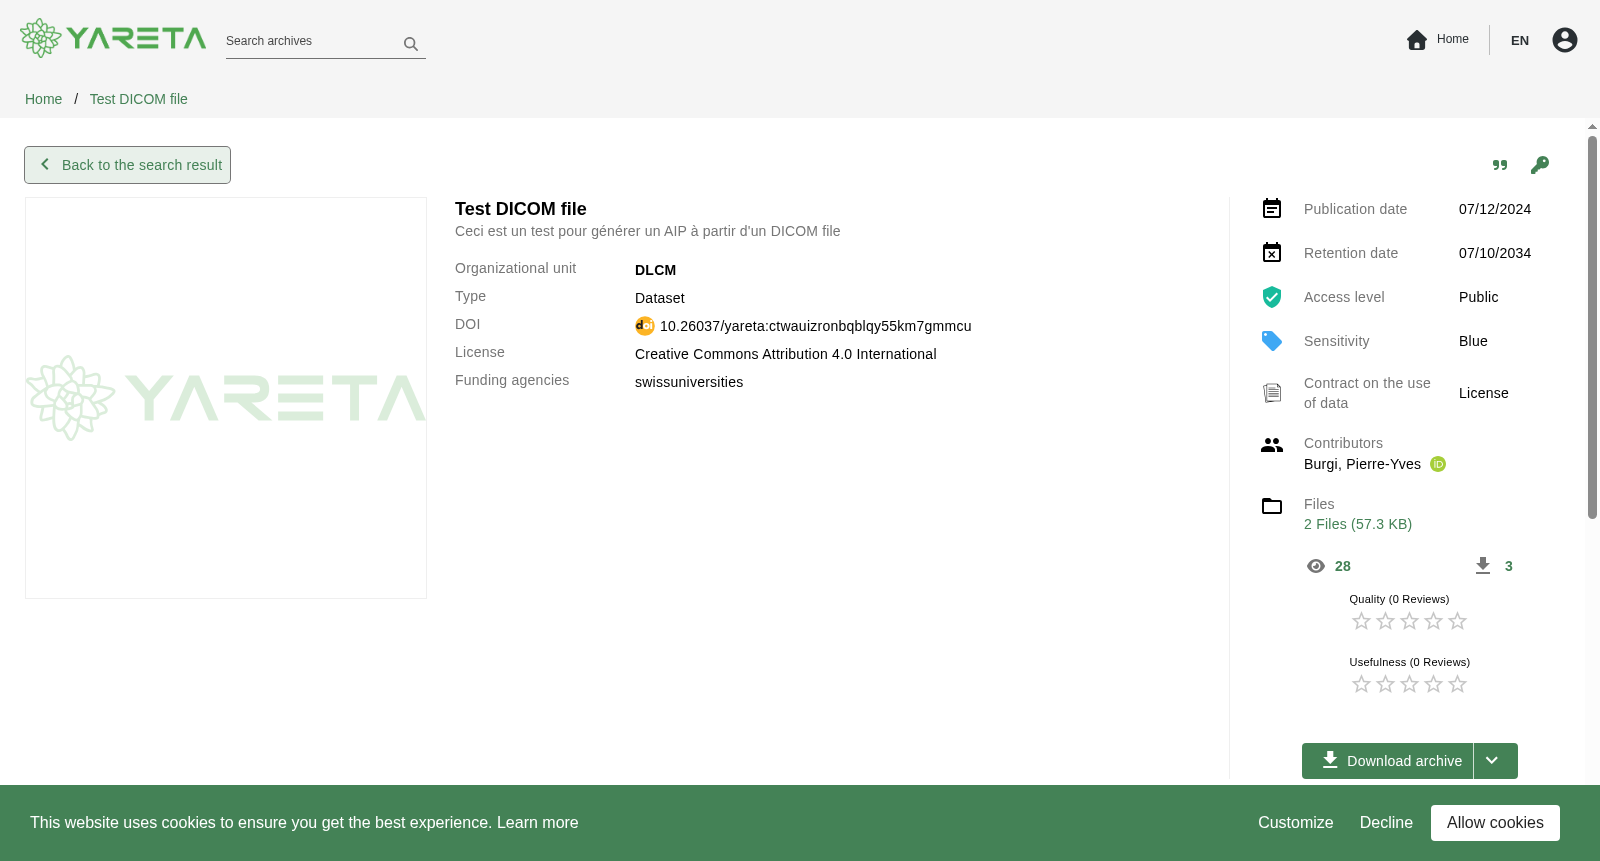
Task: Click the vertical page scrollbar
Action: point(1592,328)
